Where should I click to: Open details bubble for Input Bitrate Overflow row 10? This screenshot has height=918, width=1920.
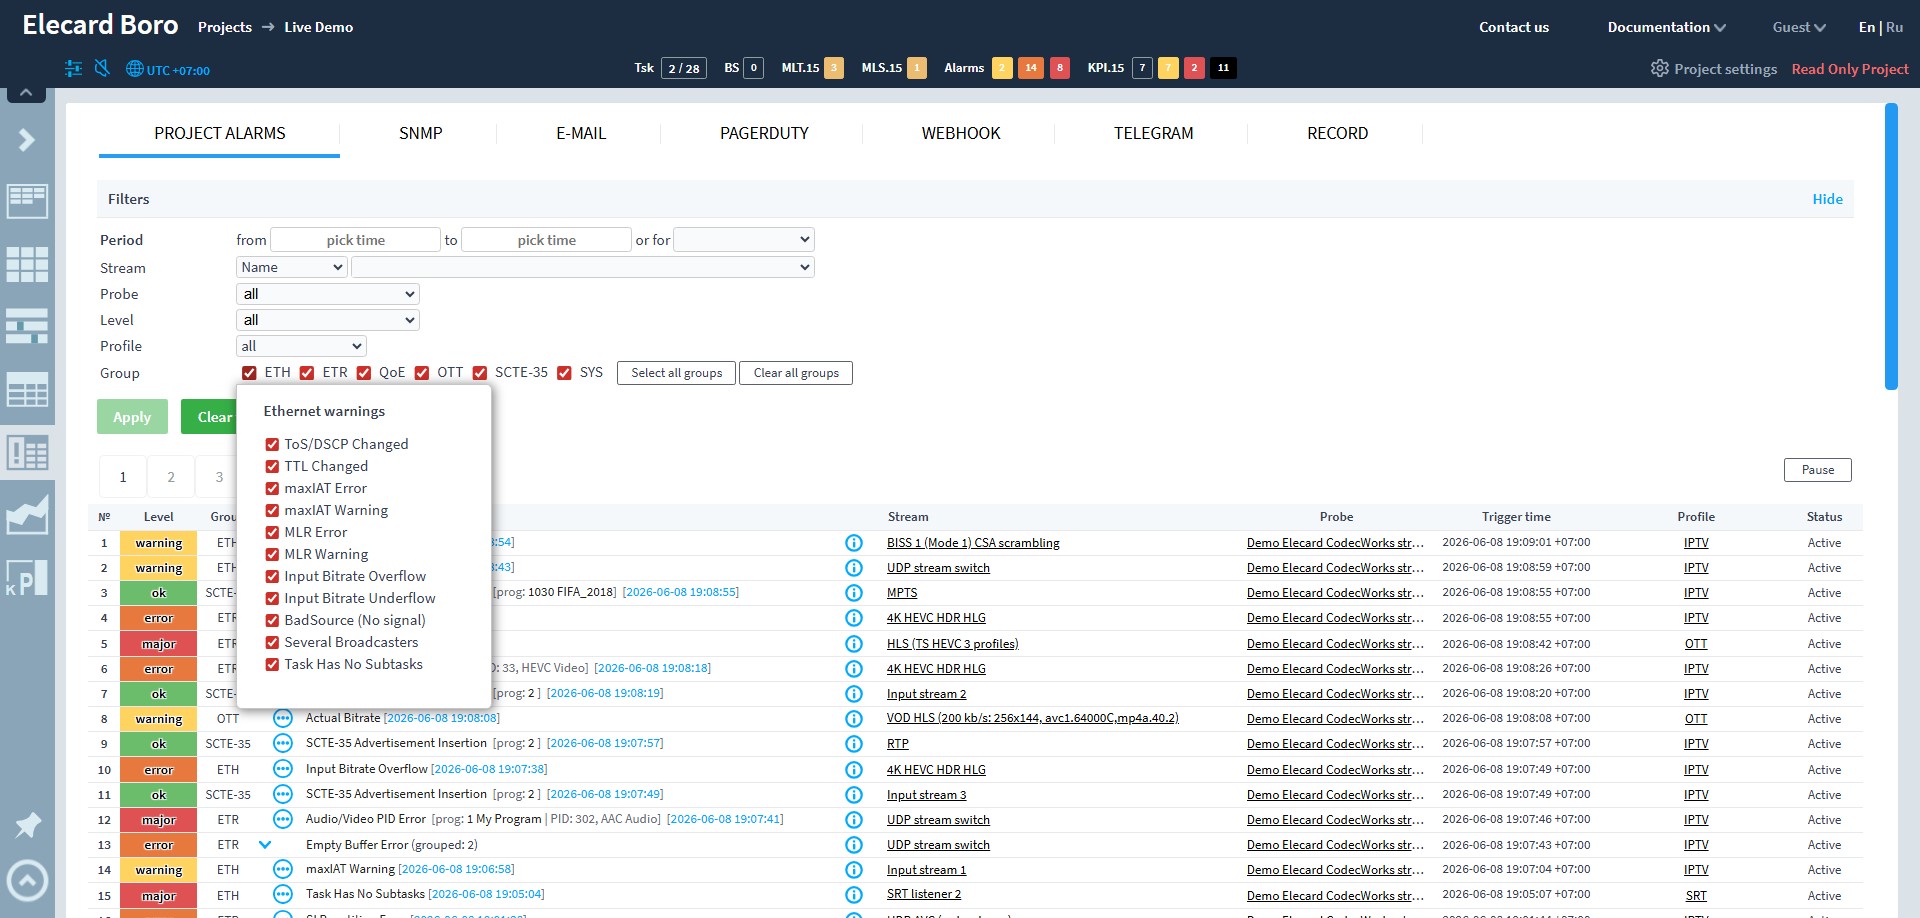click(x=283, y=769)
